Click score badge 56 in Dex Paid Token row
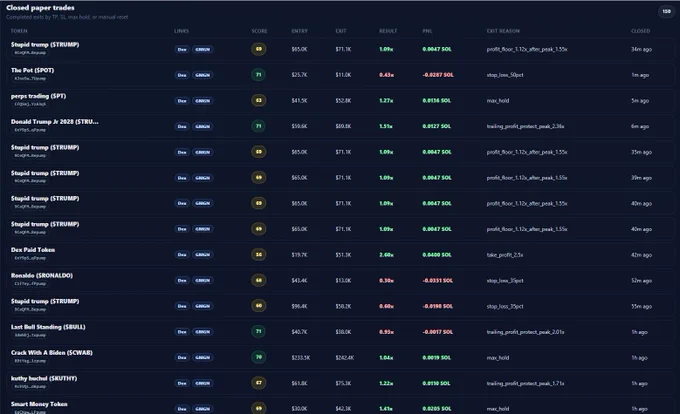Image resolution: width=680 pixels, height=414 pixels. [258, 254]
